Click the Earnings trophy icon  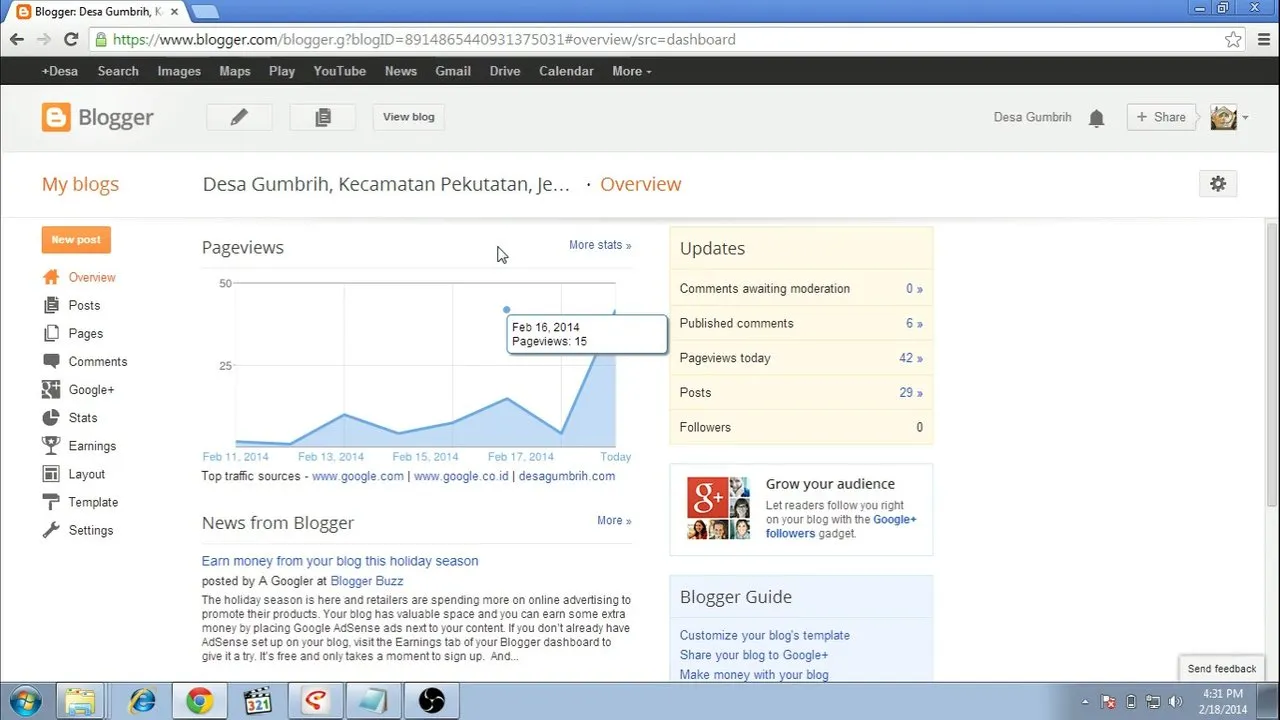pyautogui.click(x=51, y=445)
